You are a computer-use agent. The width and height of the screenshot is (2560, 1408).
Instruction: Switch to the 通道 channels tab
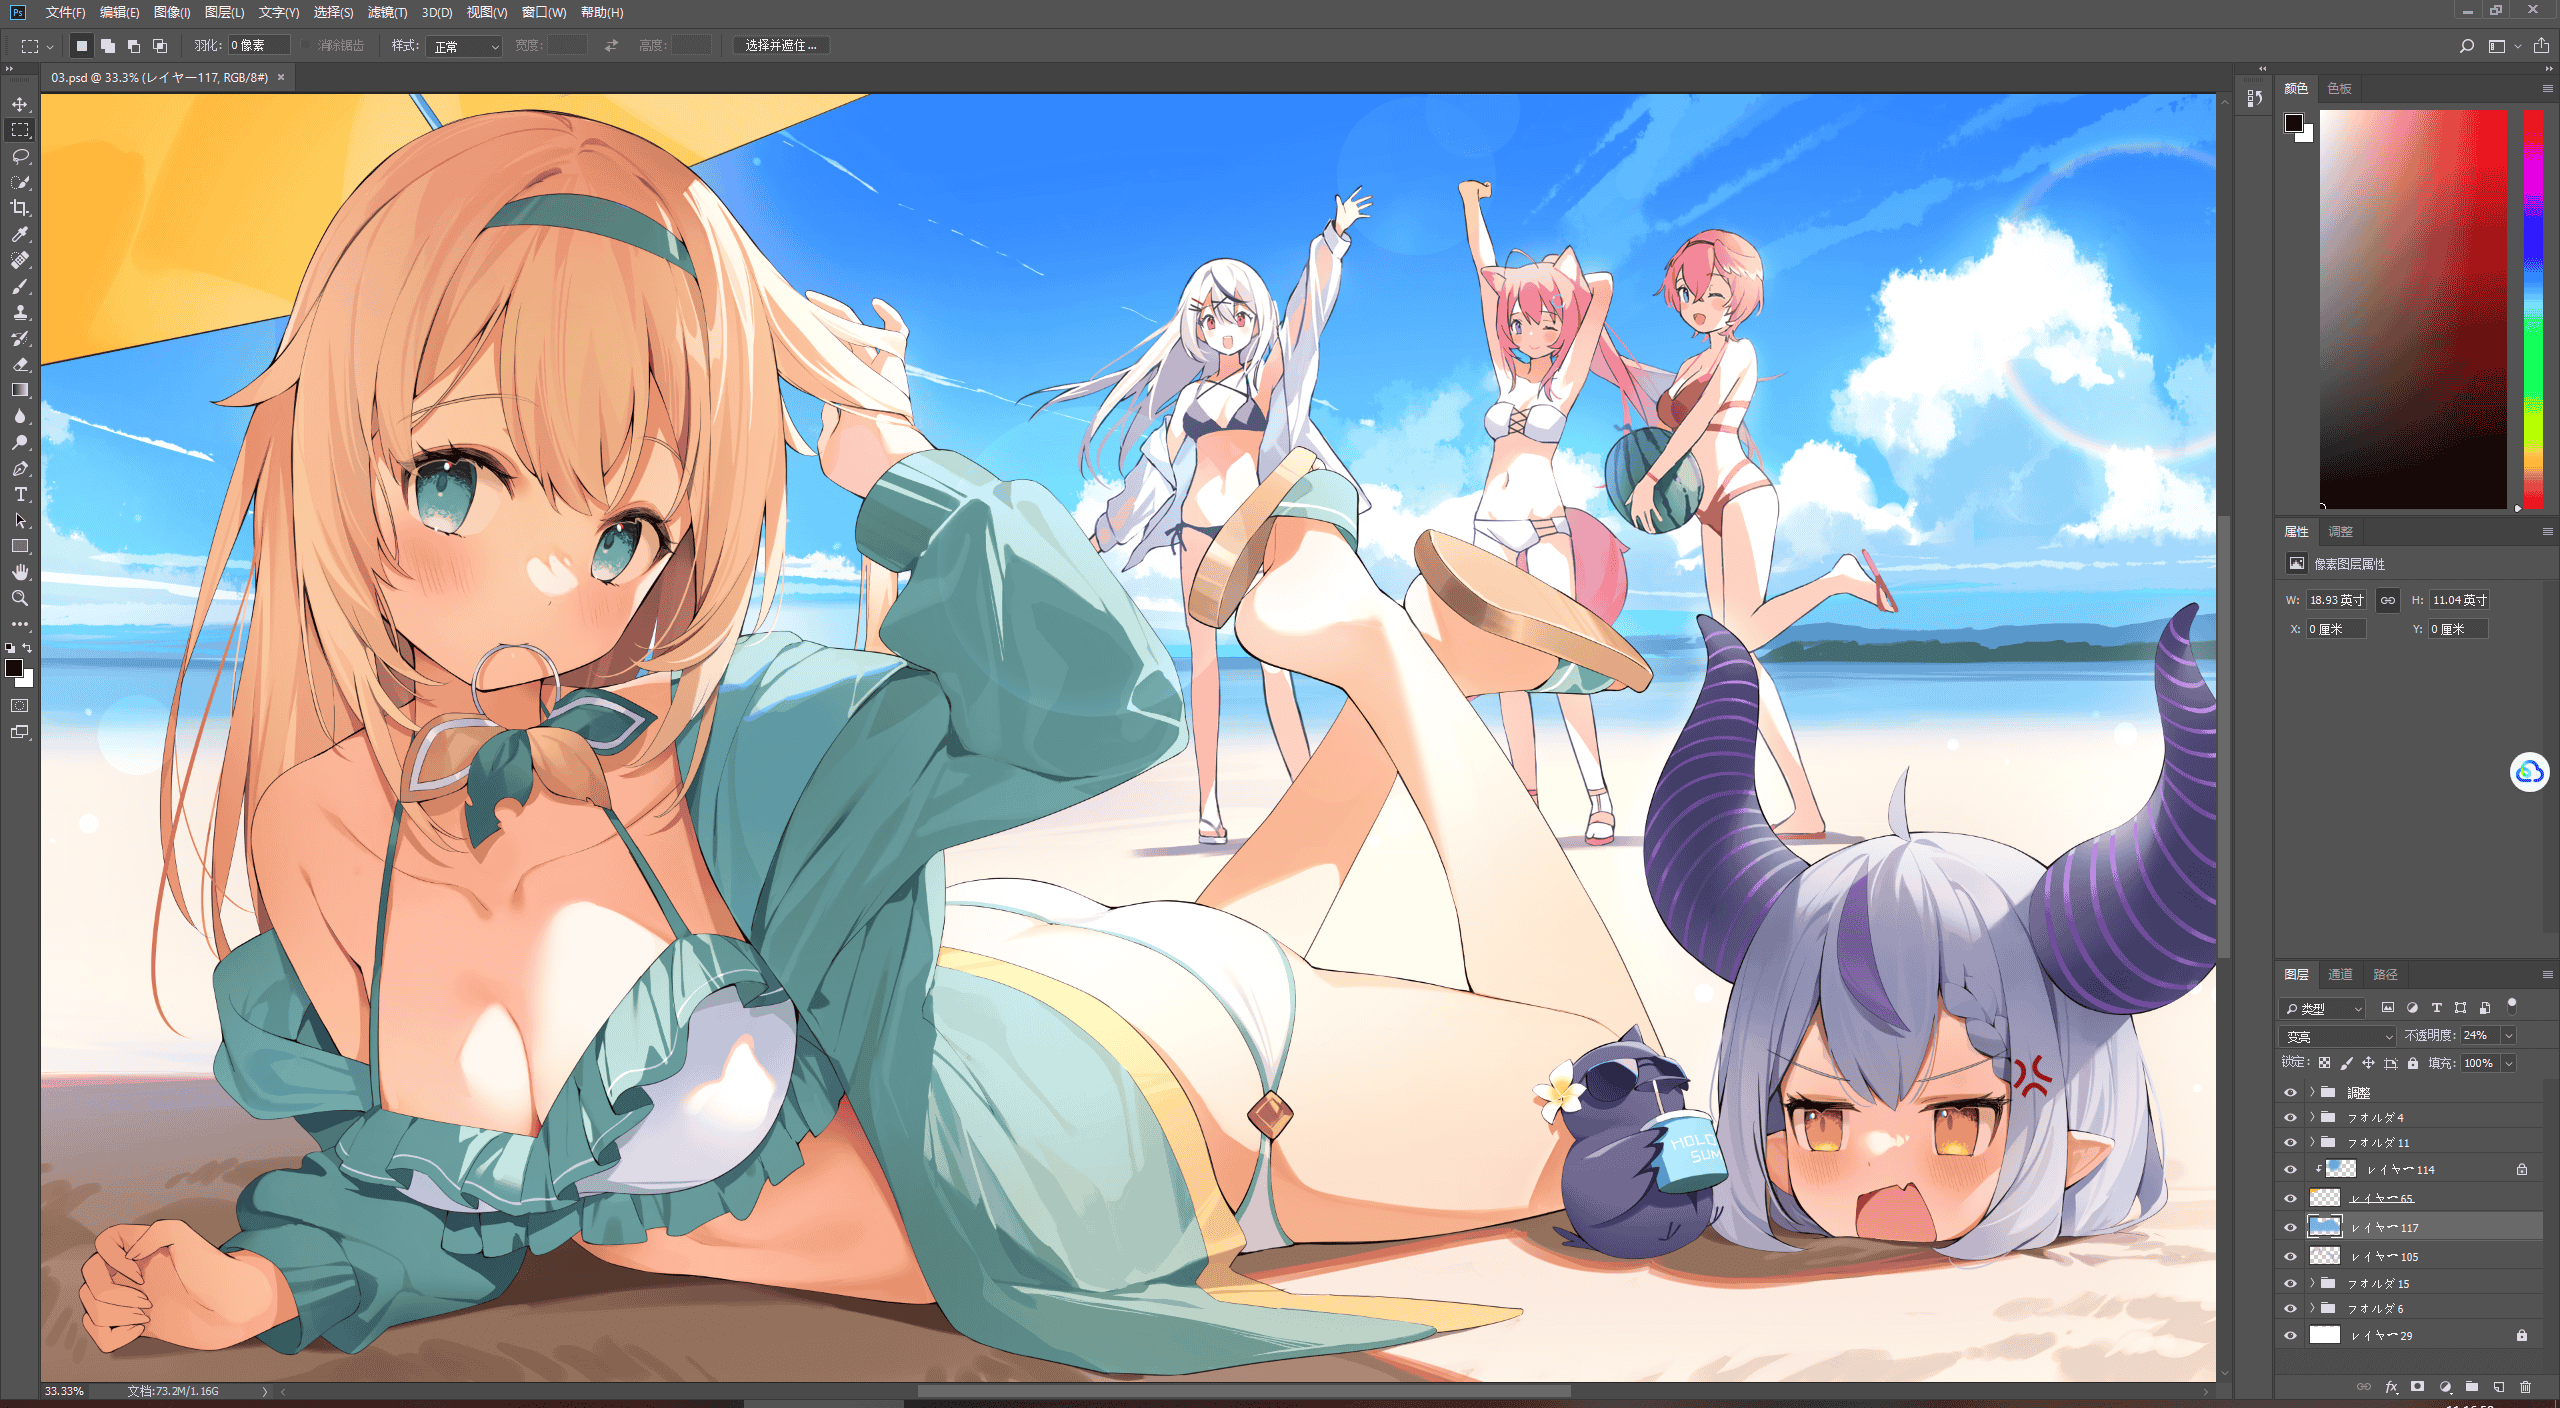[x=2340, y=974]
